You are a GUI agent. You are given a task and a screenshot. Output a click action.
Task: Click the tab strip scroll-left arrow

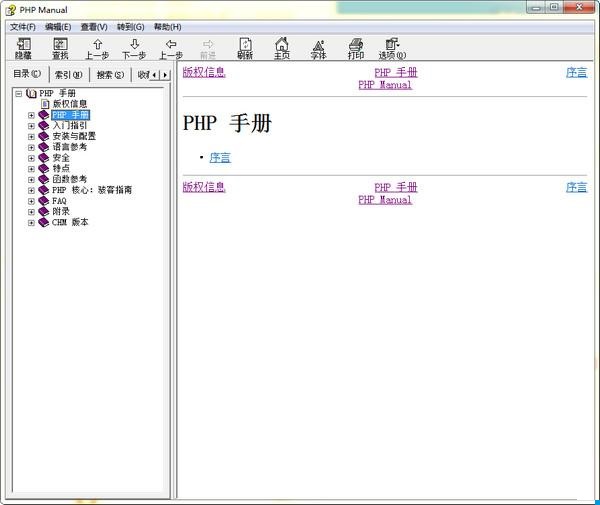154,75
